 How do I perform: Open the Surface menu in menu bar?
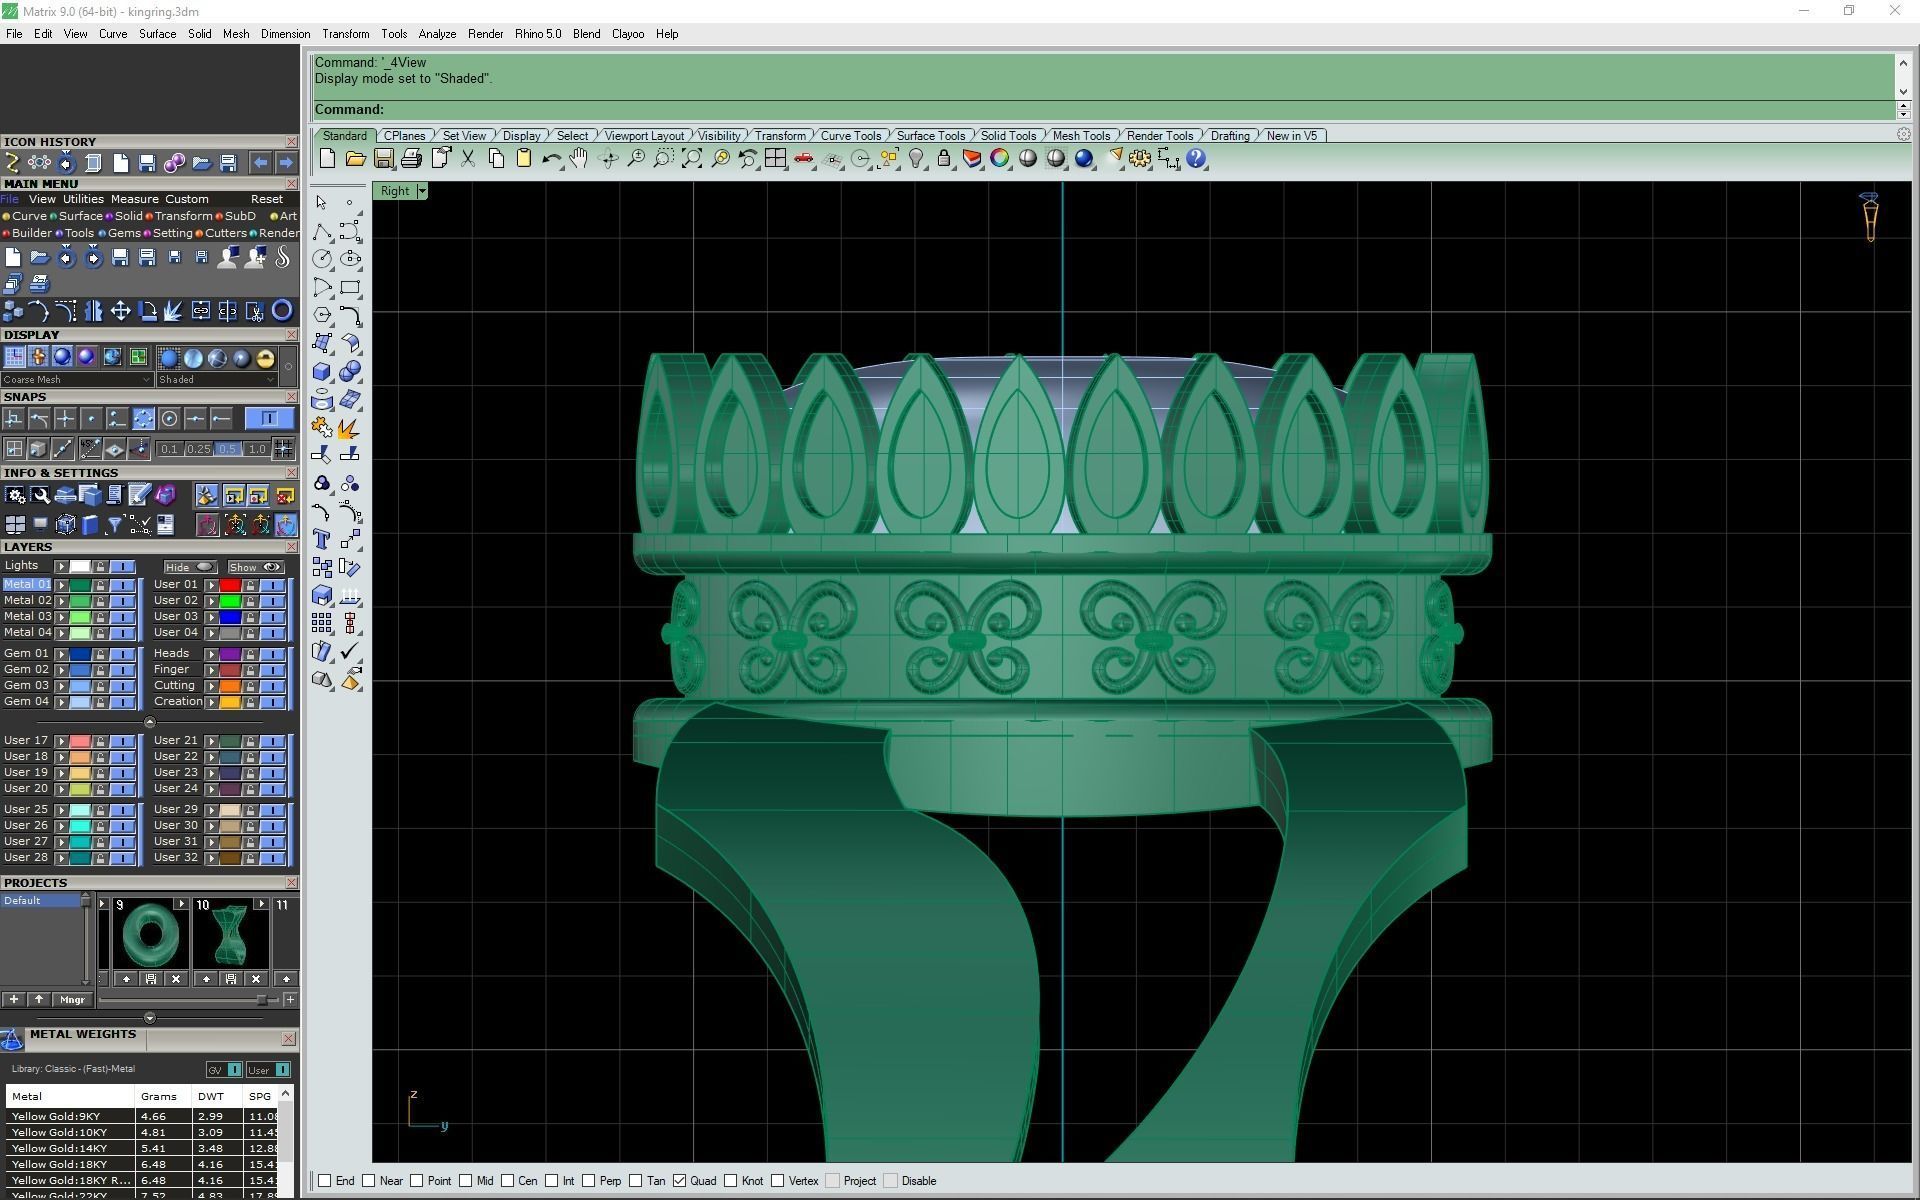[x=157, y=34]
